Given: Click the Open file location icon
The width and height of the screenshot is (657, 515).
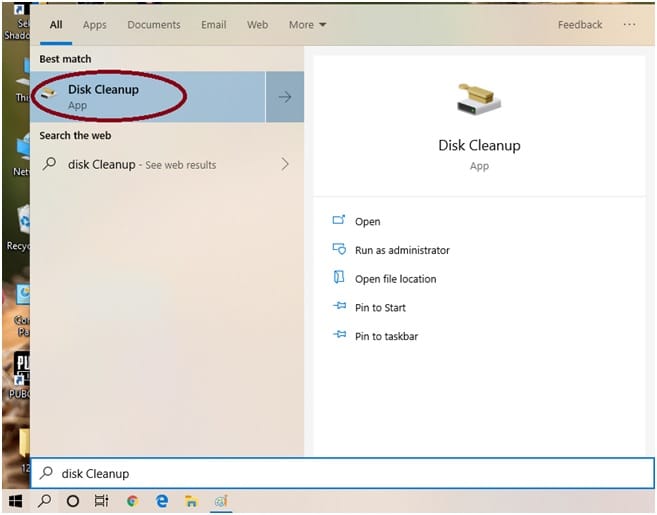Looking at the screenshot, I should click(339, 277).
